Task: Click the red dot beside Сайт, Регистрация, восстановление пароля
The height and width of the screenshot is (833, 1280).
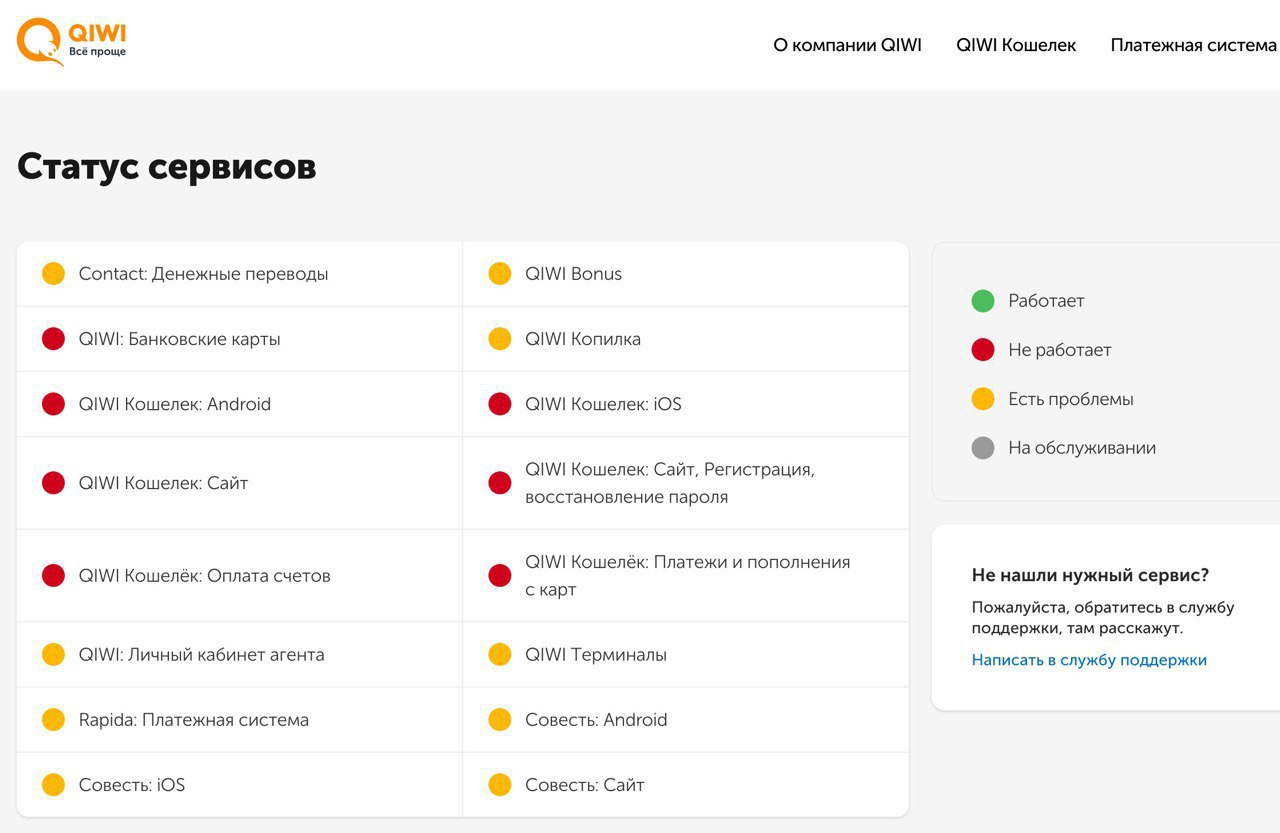Action: pyautogui.click(x=500, y=483)
